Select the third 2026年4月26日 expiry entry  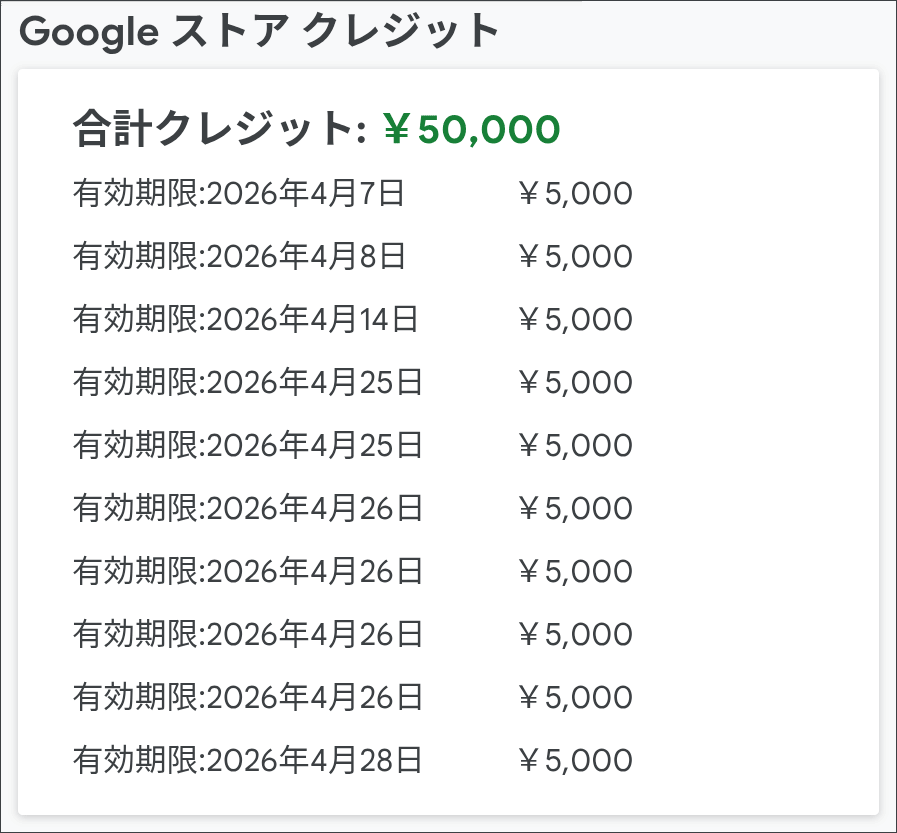click(x=248, y=634)
